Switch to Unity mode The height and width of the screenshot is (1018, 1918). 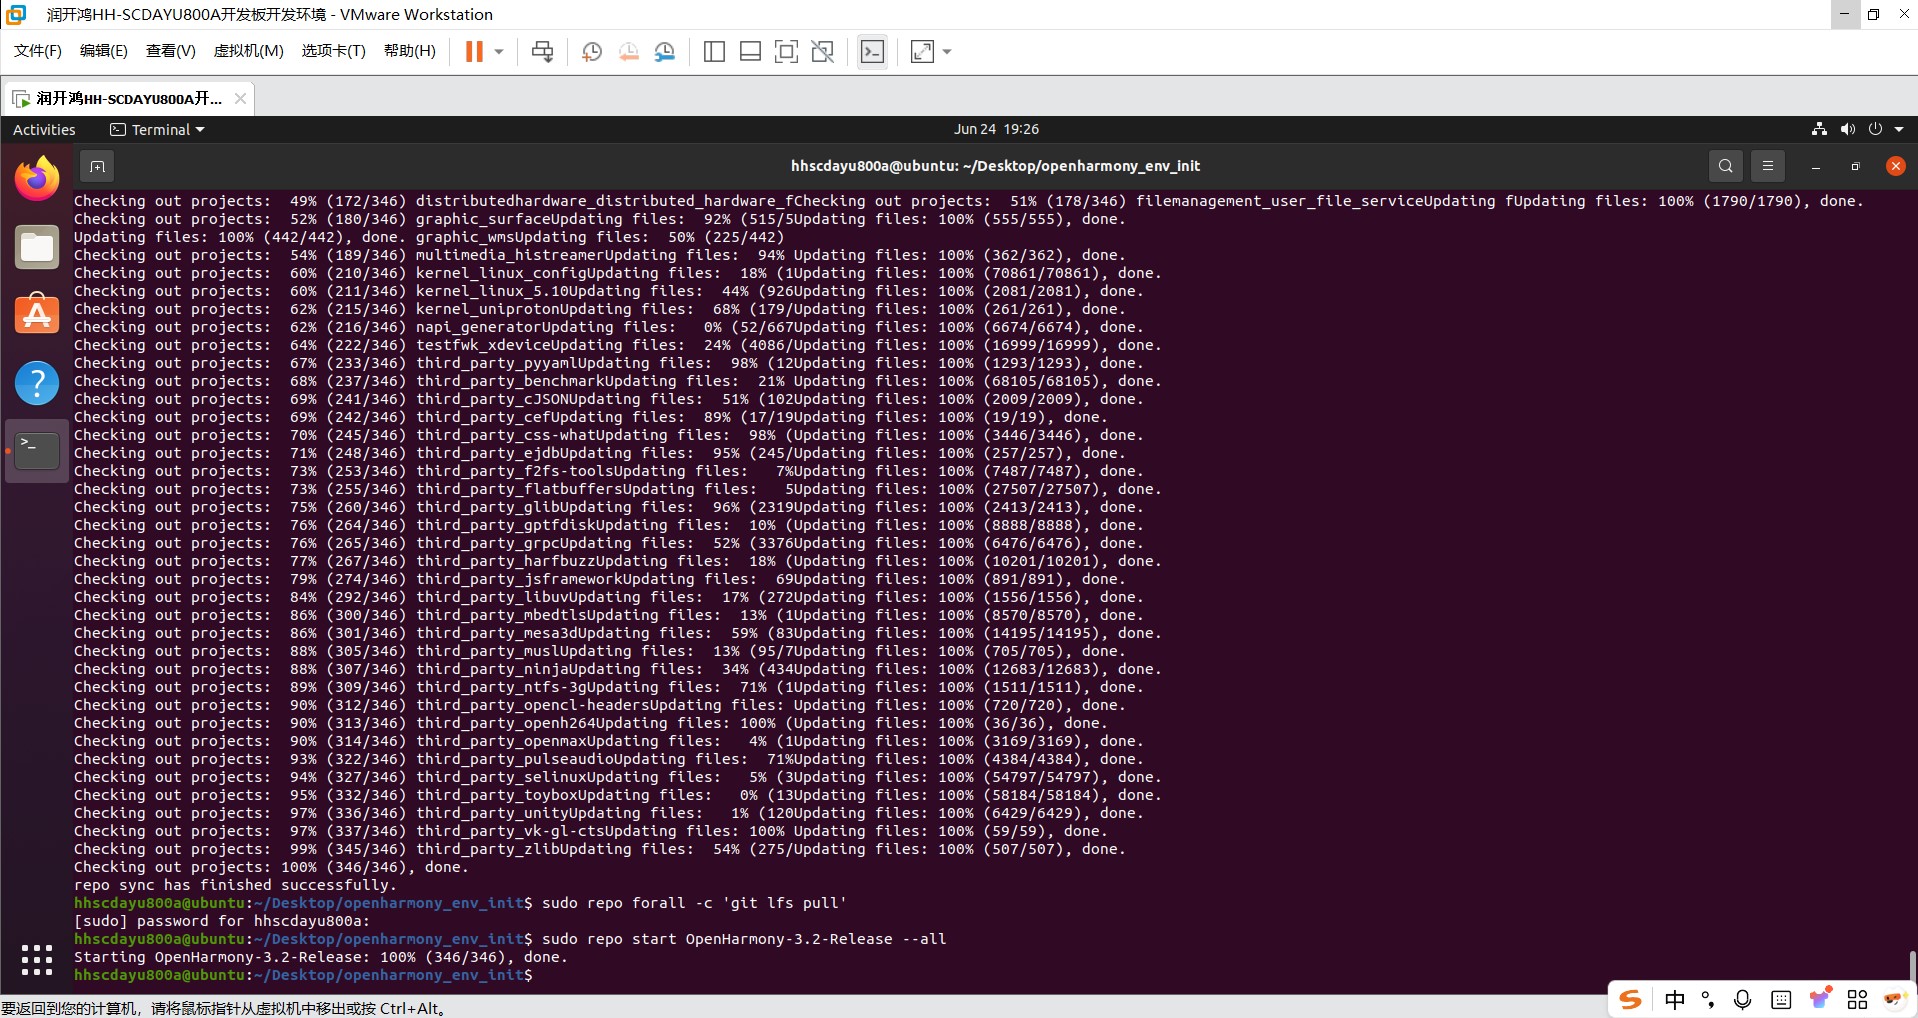click(x=823, y=52)
